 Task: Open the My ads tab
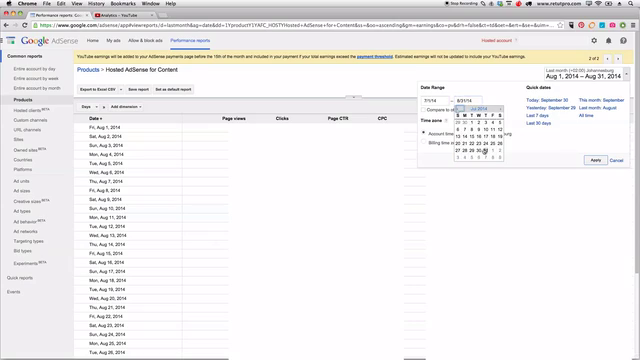click(x=113, y=40)
